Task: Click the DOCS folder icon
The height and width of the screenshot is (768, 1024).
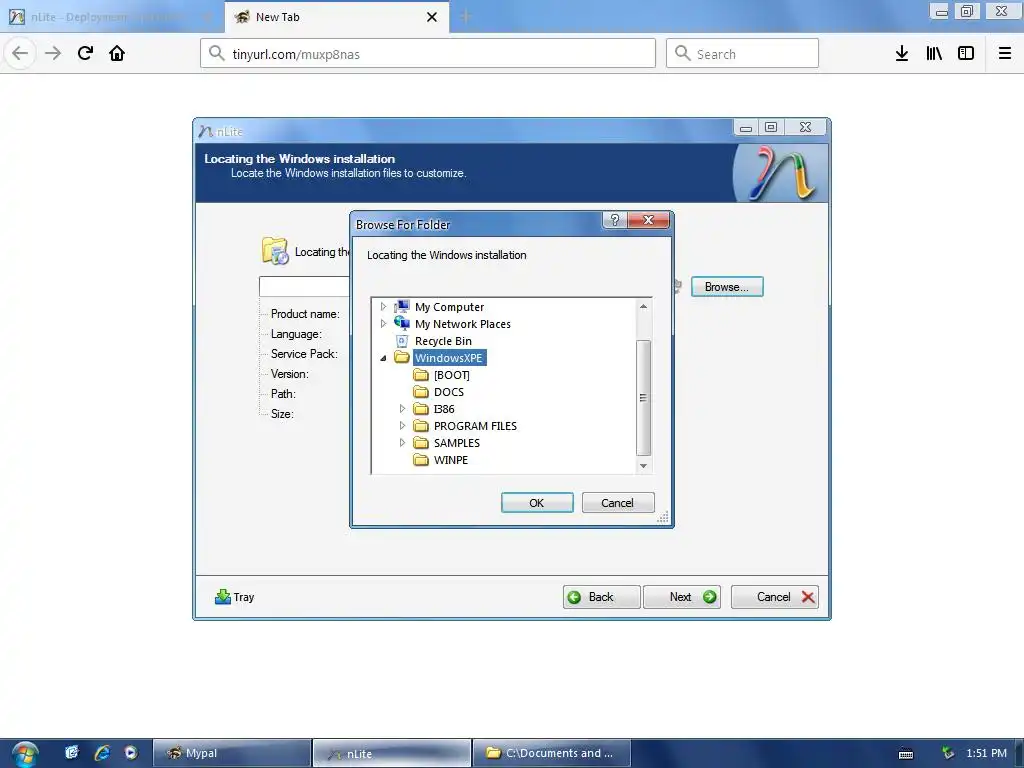Action: click(x=421, y=392)
